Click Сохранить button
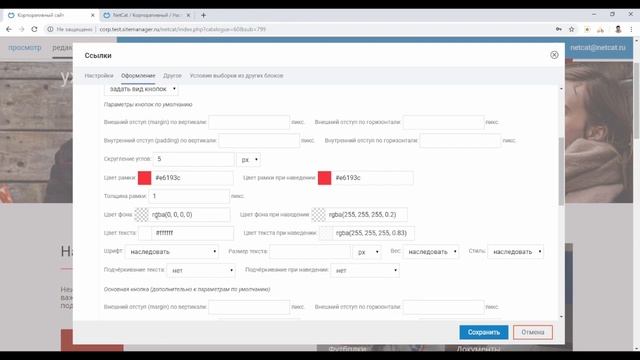640x360 pixels. (x=484, y=332)
